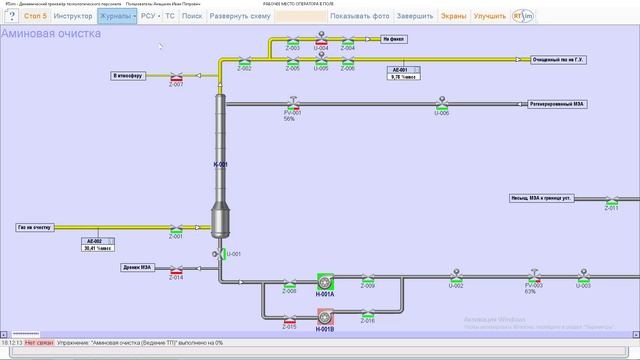The width and height of the screenshot is (640, 360).
Task: Click Насыщ. МЭА к границе уст. label
Action: point(541,198)
